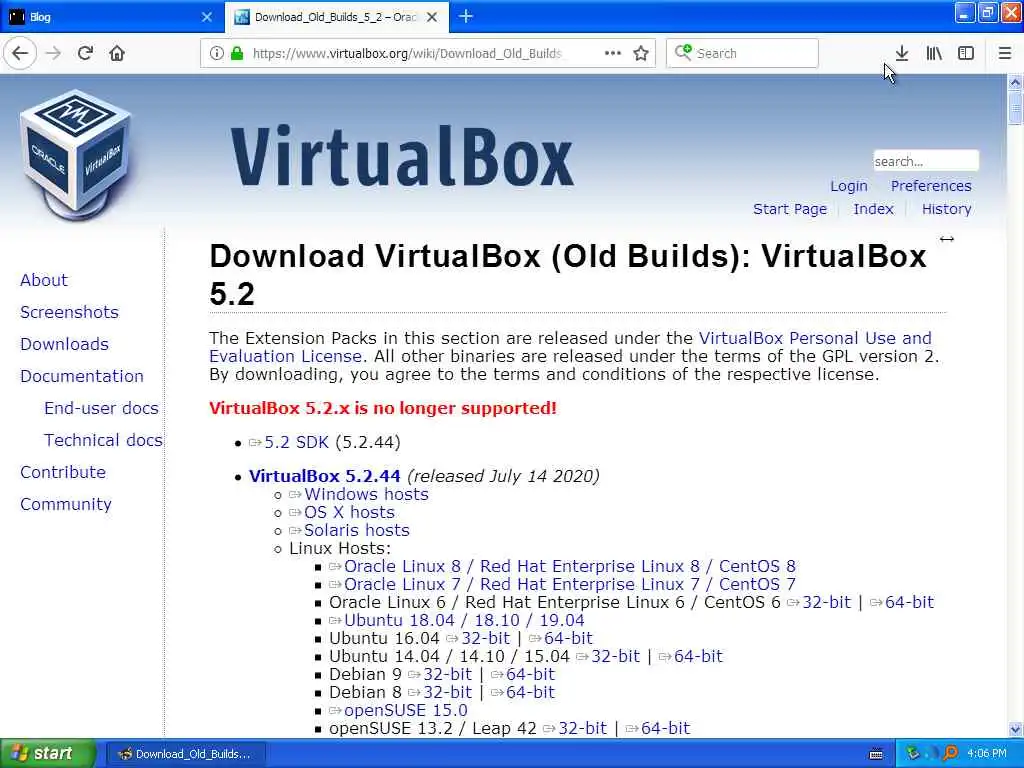
Task: Click the VirtualBox cube logo
Action: coord(76,154)
